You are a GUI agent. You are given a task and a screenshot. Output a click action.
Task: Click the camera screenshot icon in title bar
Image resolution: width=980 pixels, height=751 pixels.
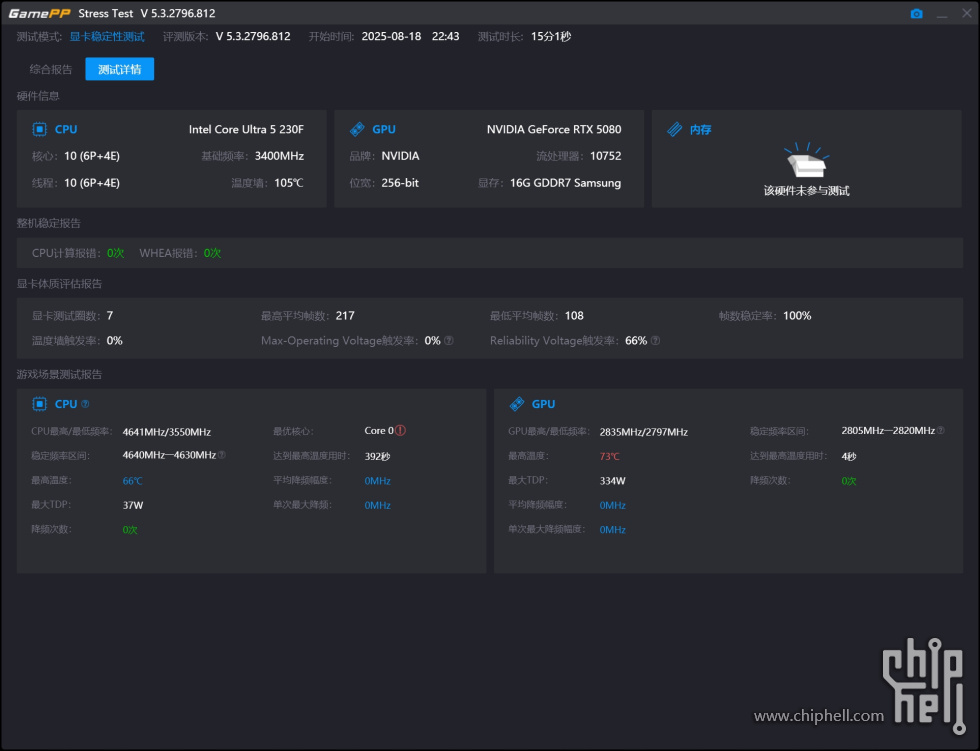pos(916,14)
